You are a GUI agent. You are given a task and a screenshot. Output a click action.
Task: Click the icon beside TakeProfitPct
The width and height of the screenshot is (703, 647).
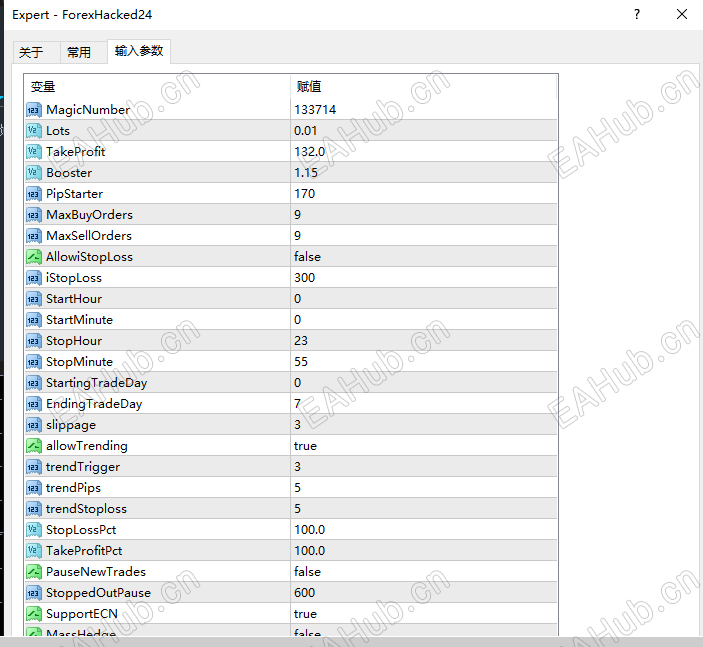[x=34, y=551]
